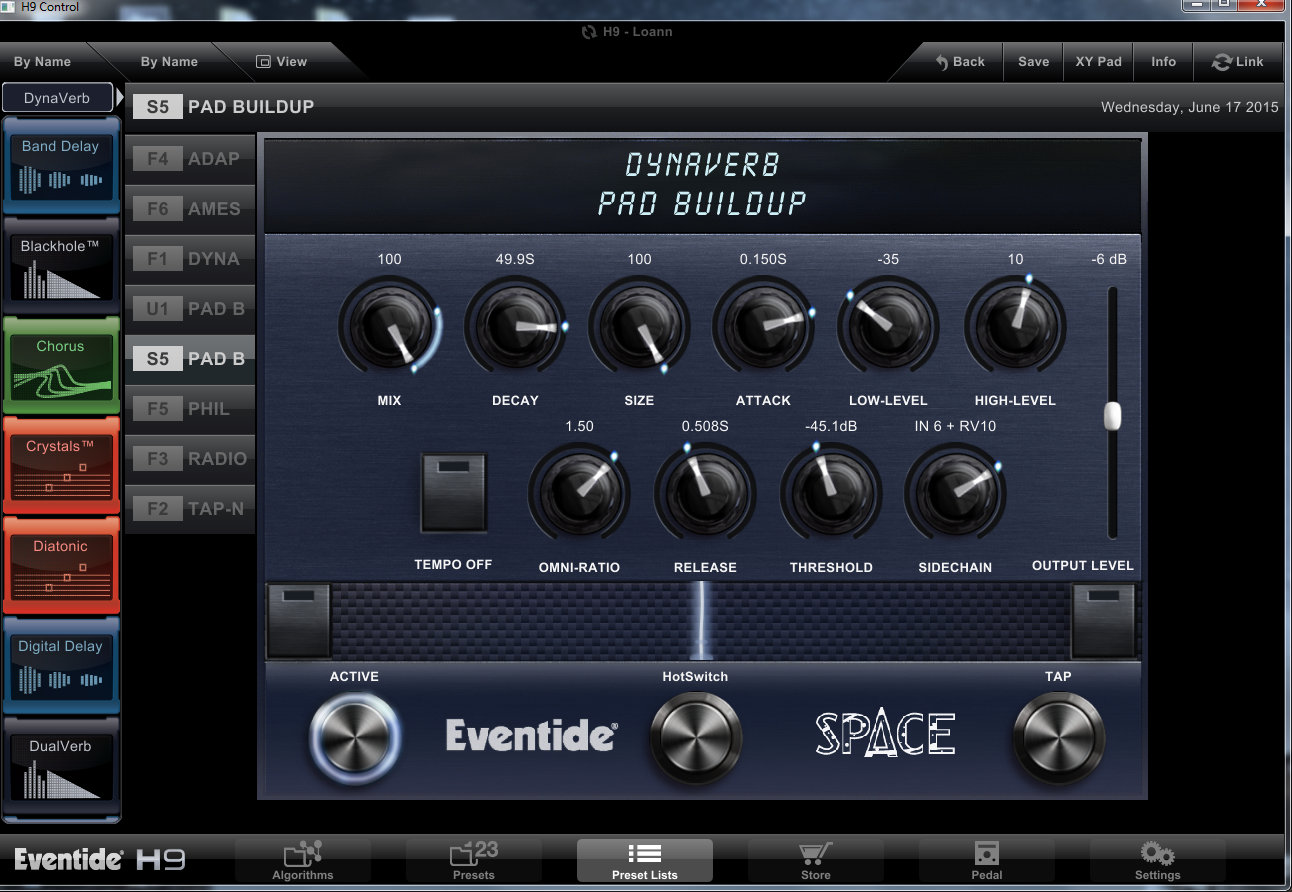Click the DYNAVERB PAD BUILDUP display
Image resolution: width=1292 pixels, height=892 pixels.
702,184
